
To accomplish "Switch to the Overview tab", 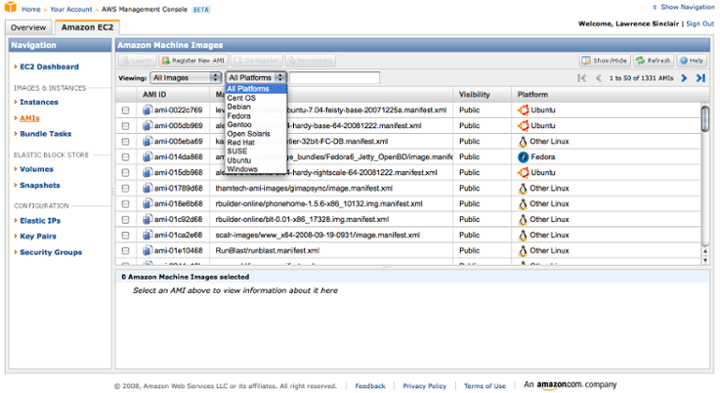I will click(x=28, y=28).
